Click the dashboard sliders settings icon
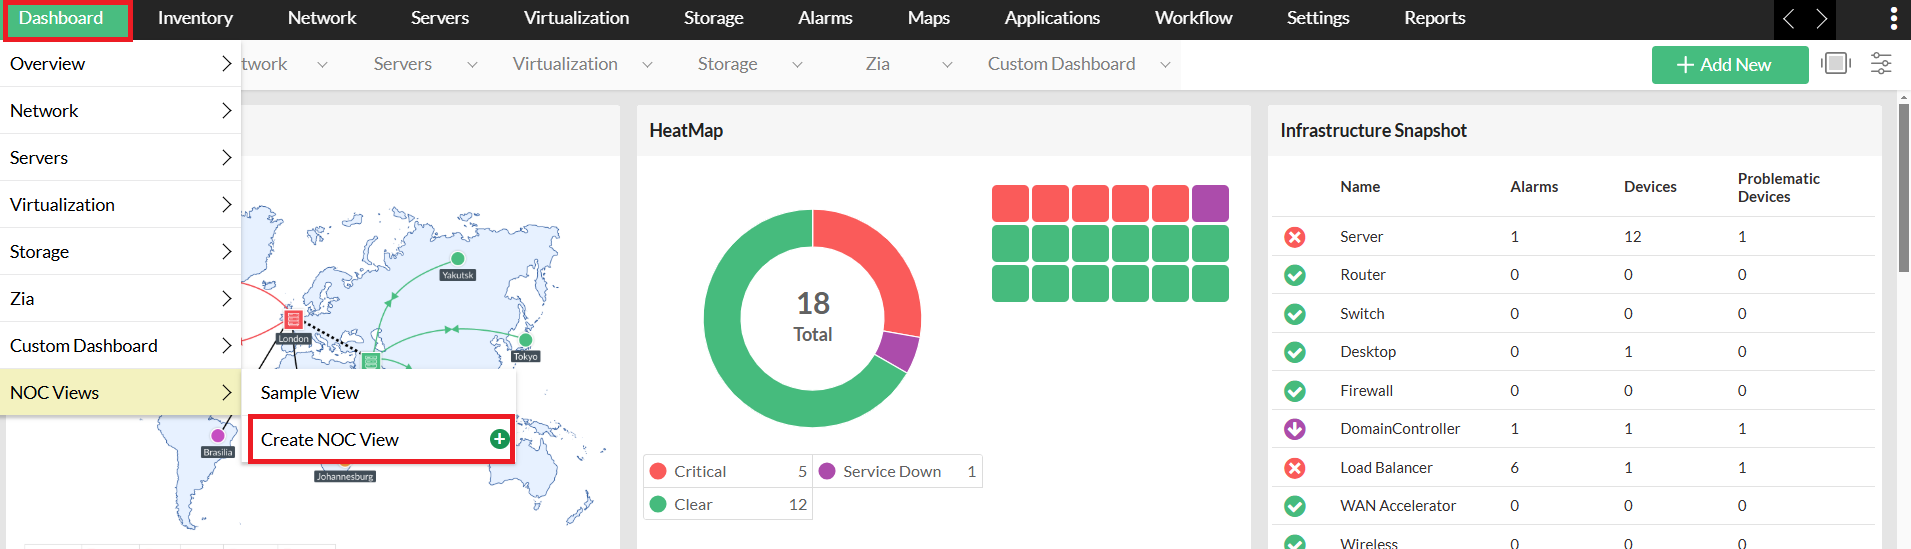The width and height of the screenshot is (1911, 549). (x=1880, y=64)
